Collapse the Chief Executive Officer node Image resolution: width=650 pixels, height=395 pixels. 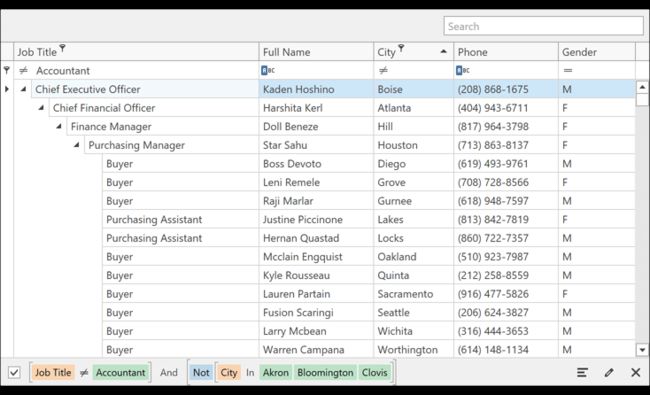point(24,89)
